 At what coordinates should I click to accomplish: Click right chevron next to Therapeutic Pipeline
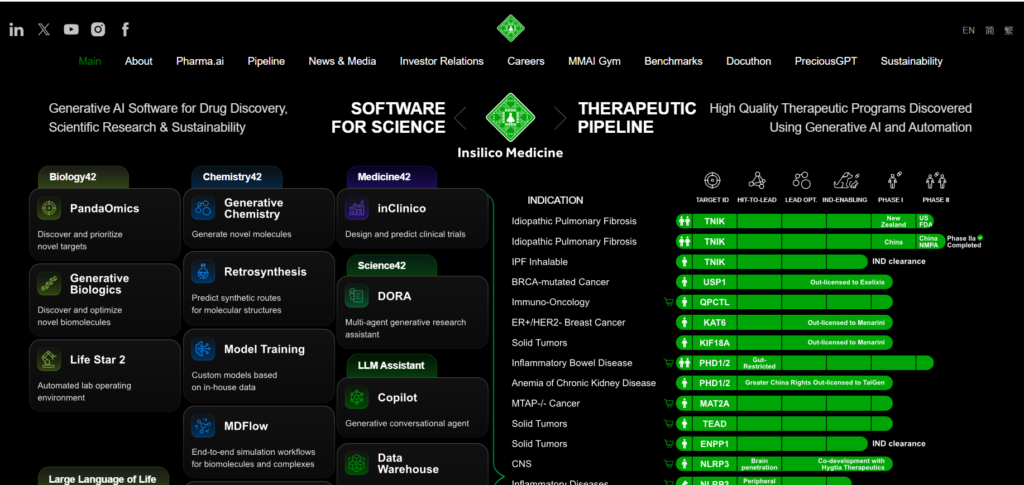[x=560, y=118]
